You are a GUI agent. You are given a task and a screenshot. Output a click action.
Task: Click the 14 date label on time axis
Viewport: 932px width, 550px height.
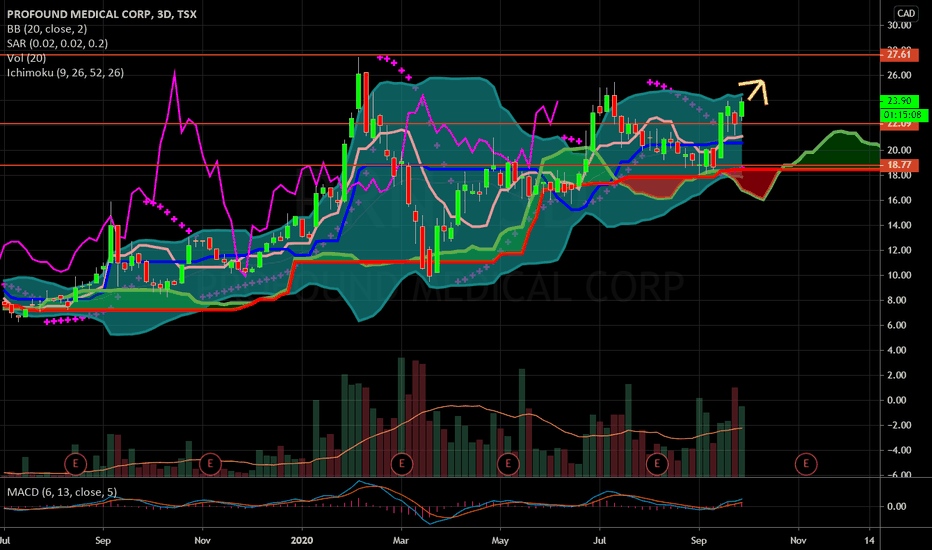click(x=870, y=540)
